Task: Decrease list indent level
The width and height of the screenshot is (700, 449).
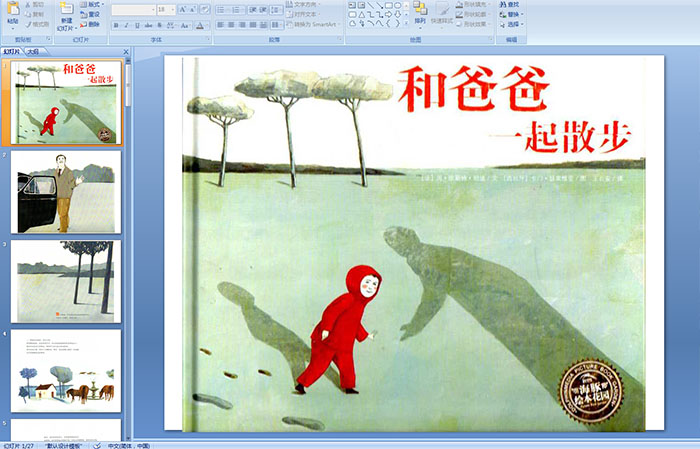Action: pyautogui.click(x=253, y=9)
